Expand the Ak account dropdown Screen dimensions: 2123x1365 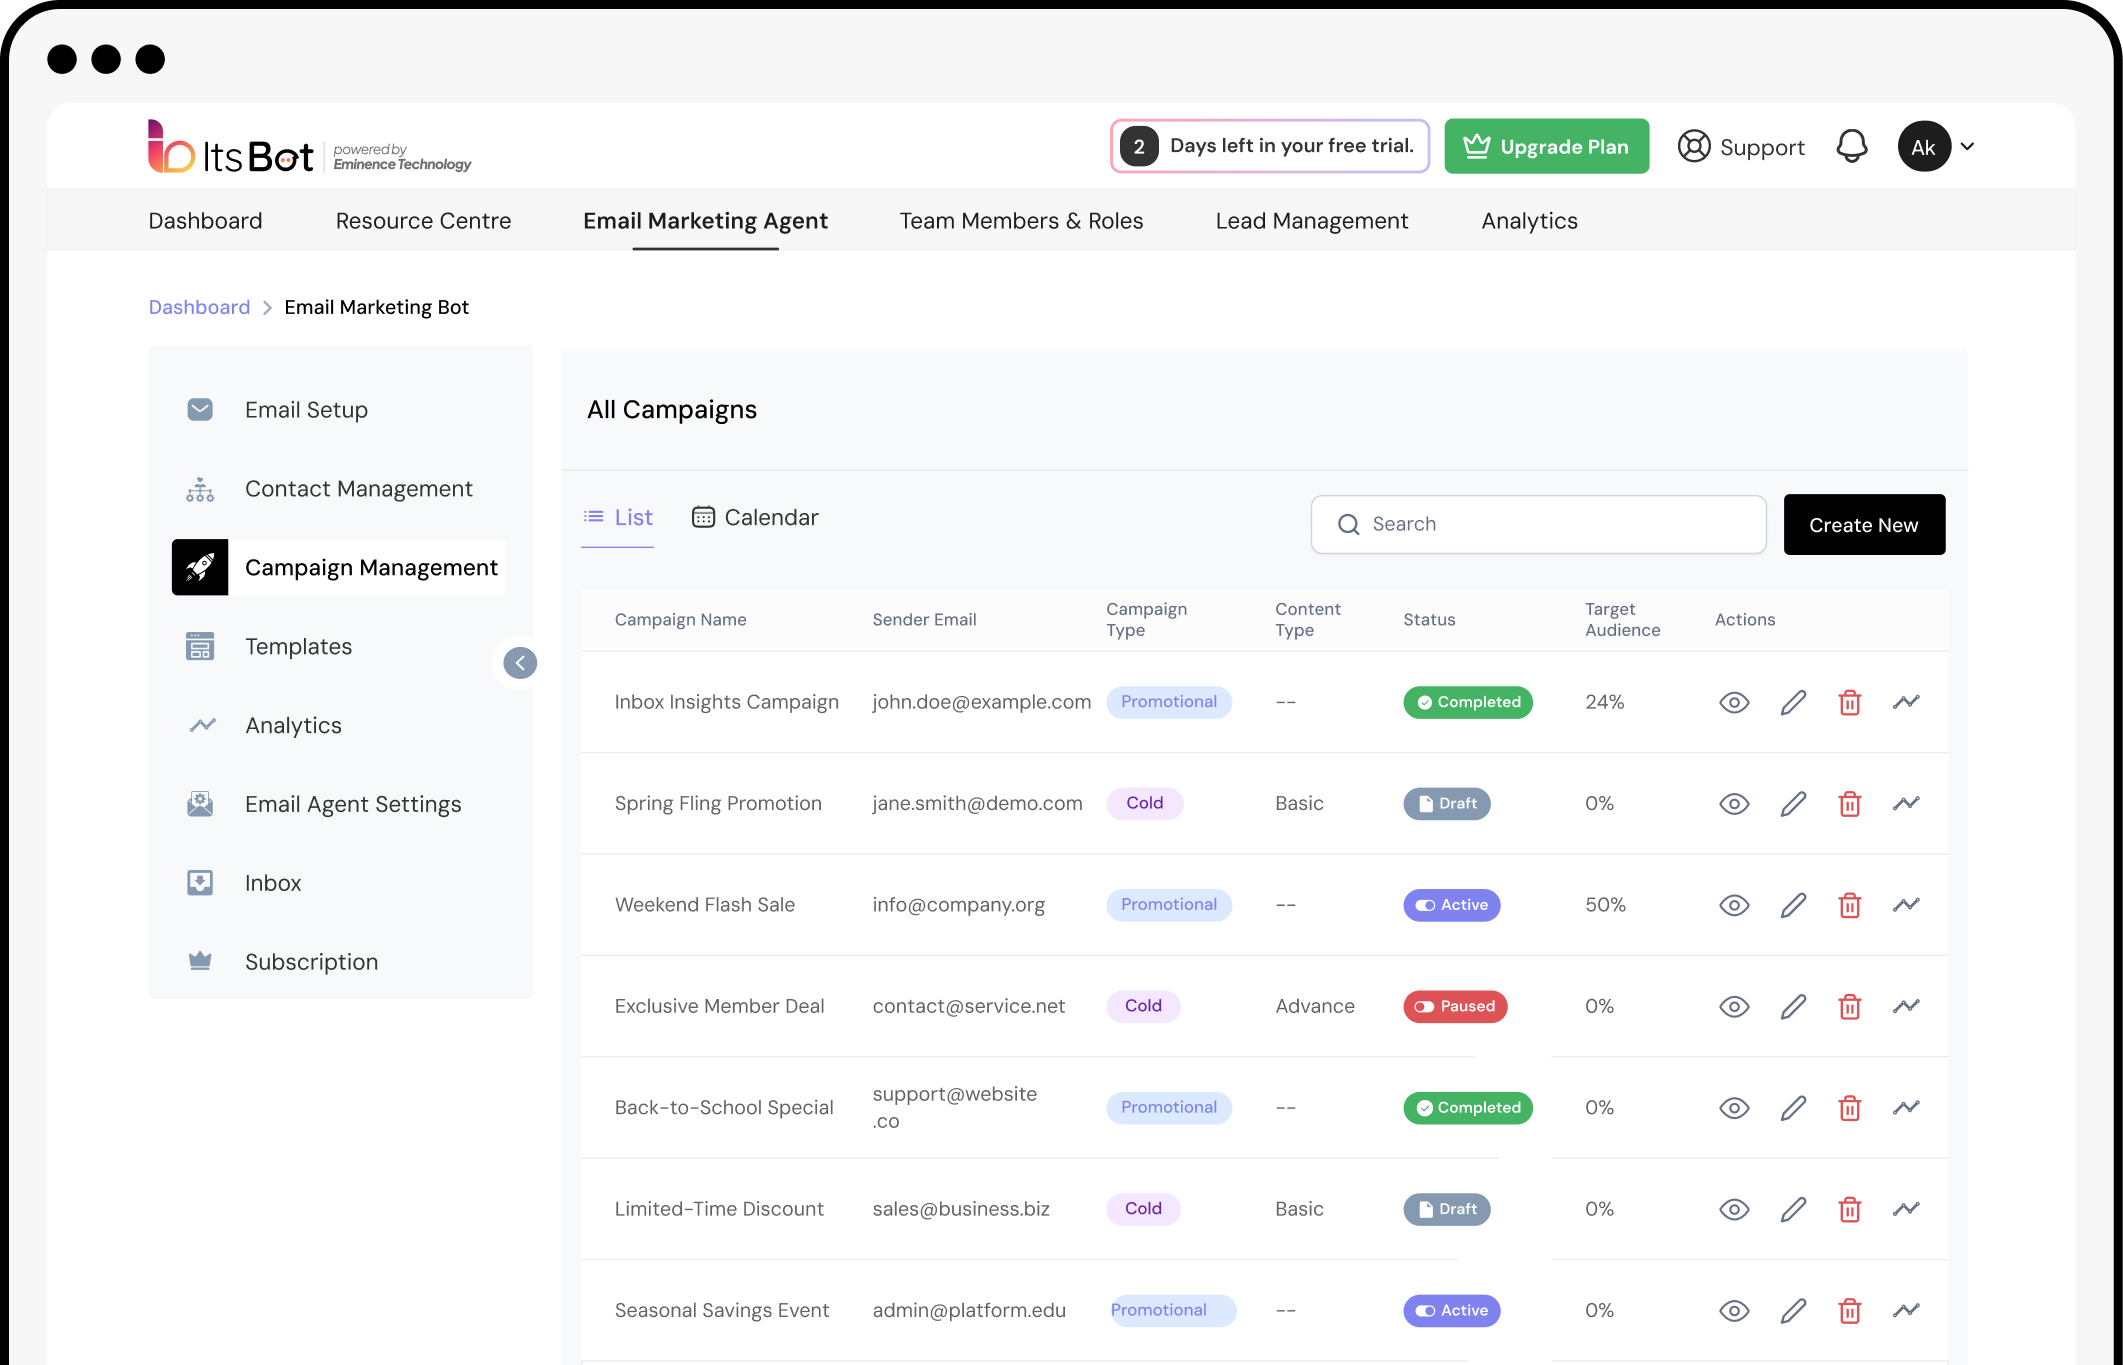click(x=1966, y=147)
